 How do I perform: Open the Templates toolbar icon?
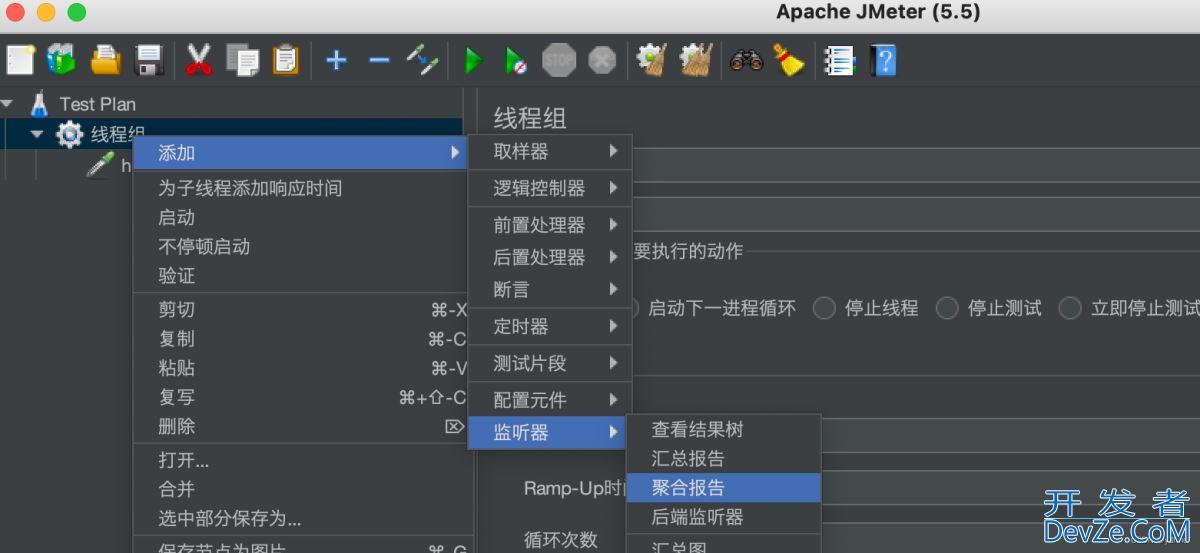[x=62, y=61]
